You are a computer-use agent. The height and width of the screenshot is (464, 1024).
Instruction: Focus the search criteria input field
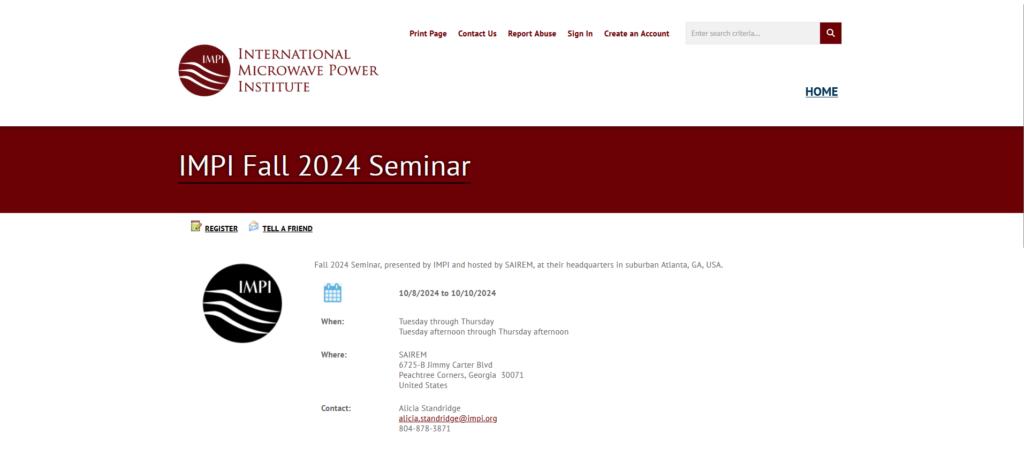click(752, 33)
